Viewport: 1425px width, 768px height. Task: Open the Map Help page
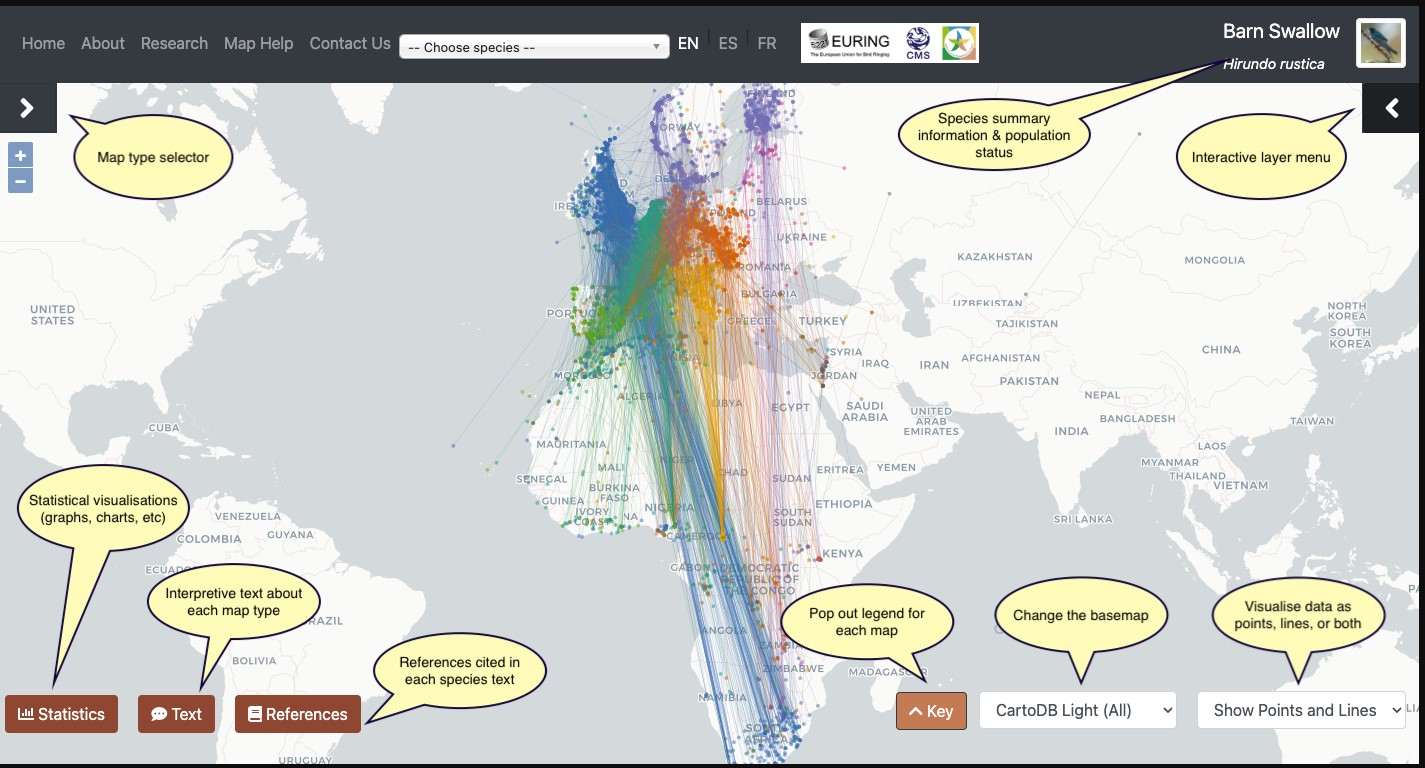(x=258, y=43)
